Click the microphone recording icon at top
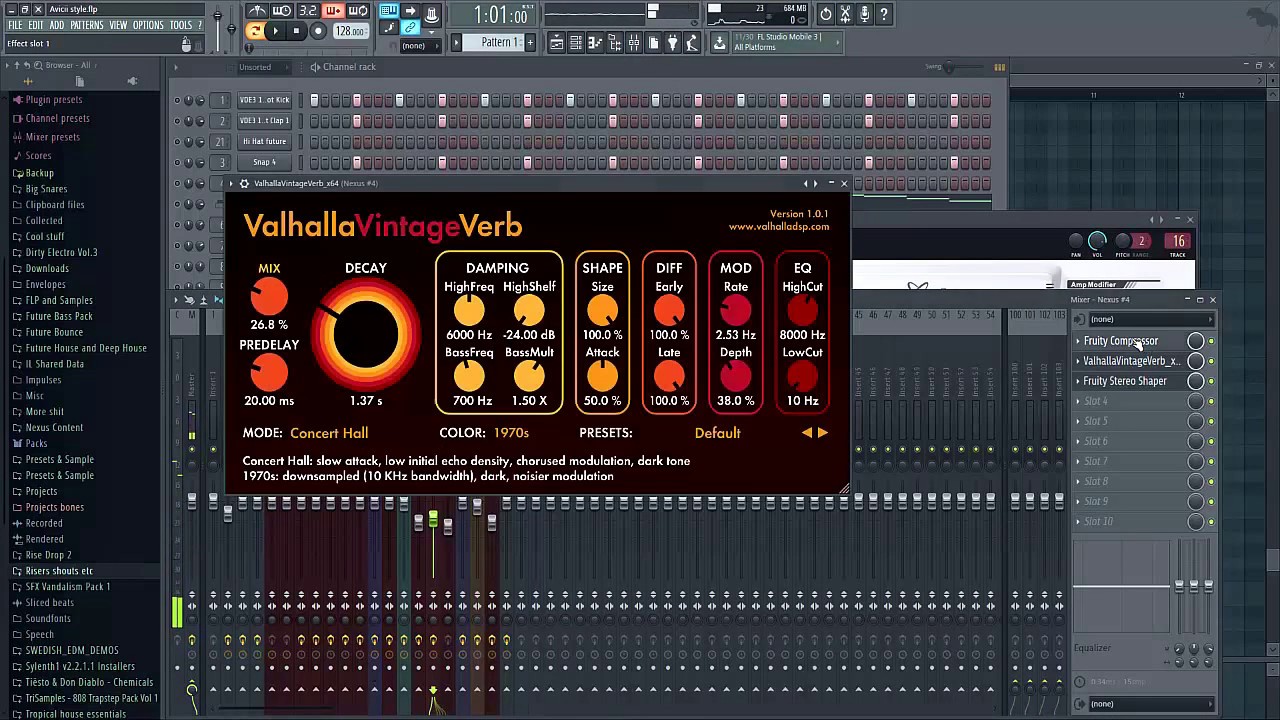Image resolution: width=1280 pixels, height=720 pixels. tap(865, 14)
